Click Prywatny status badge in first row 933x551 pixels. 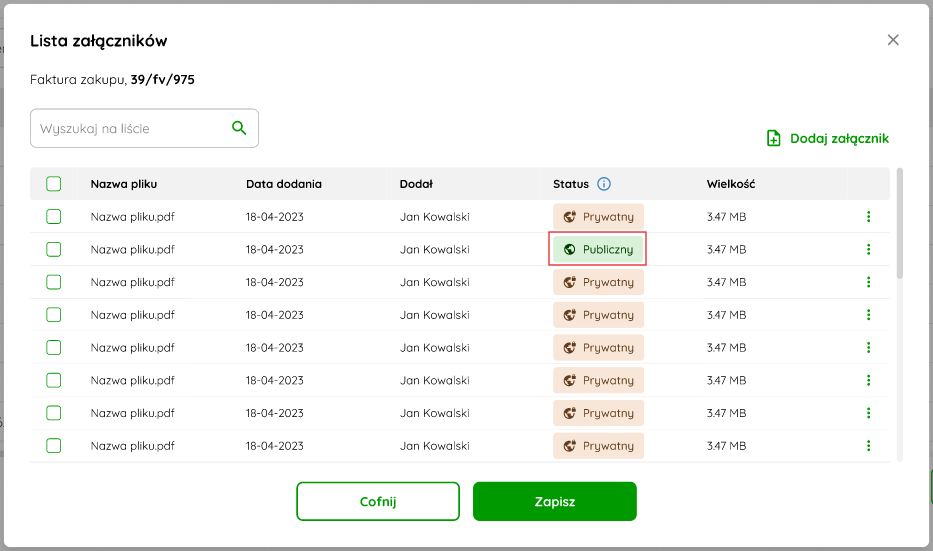click(598, 217)
